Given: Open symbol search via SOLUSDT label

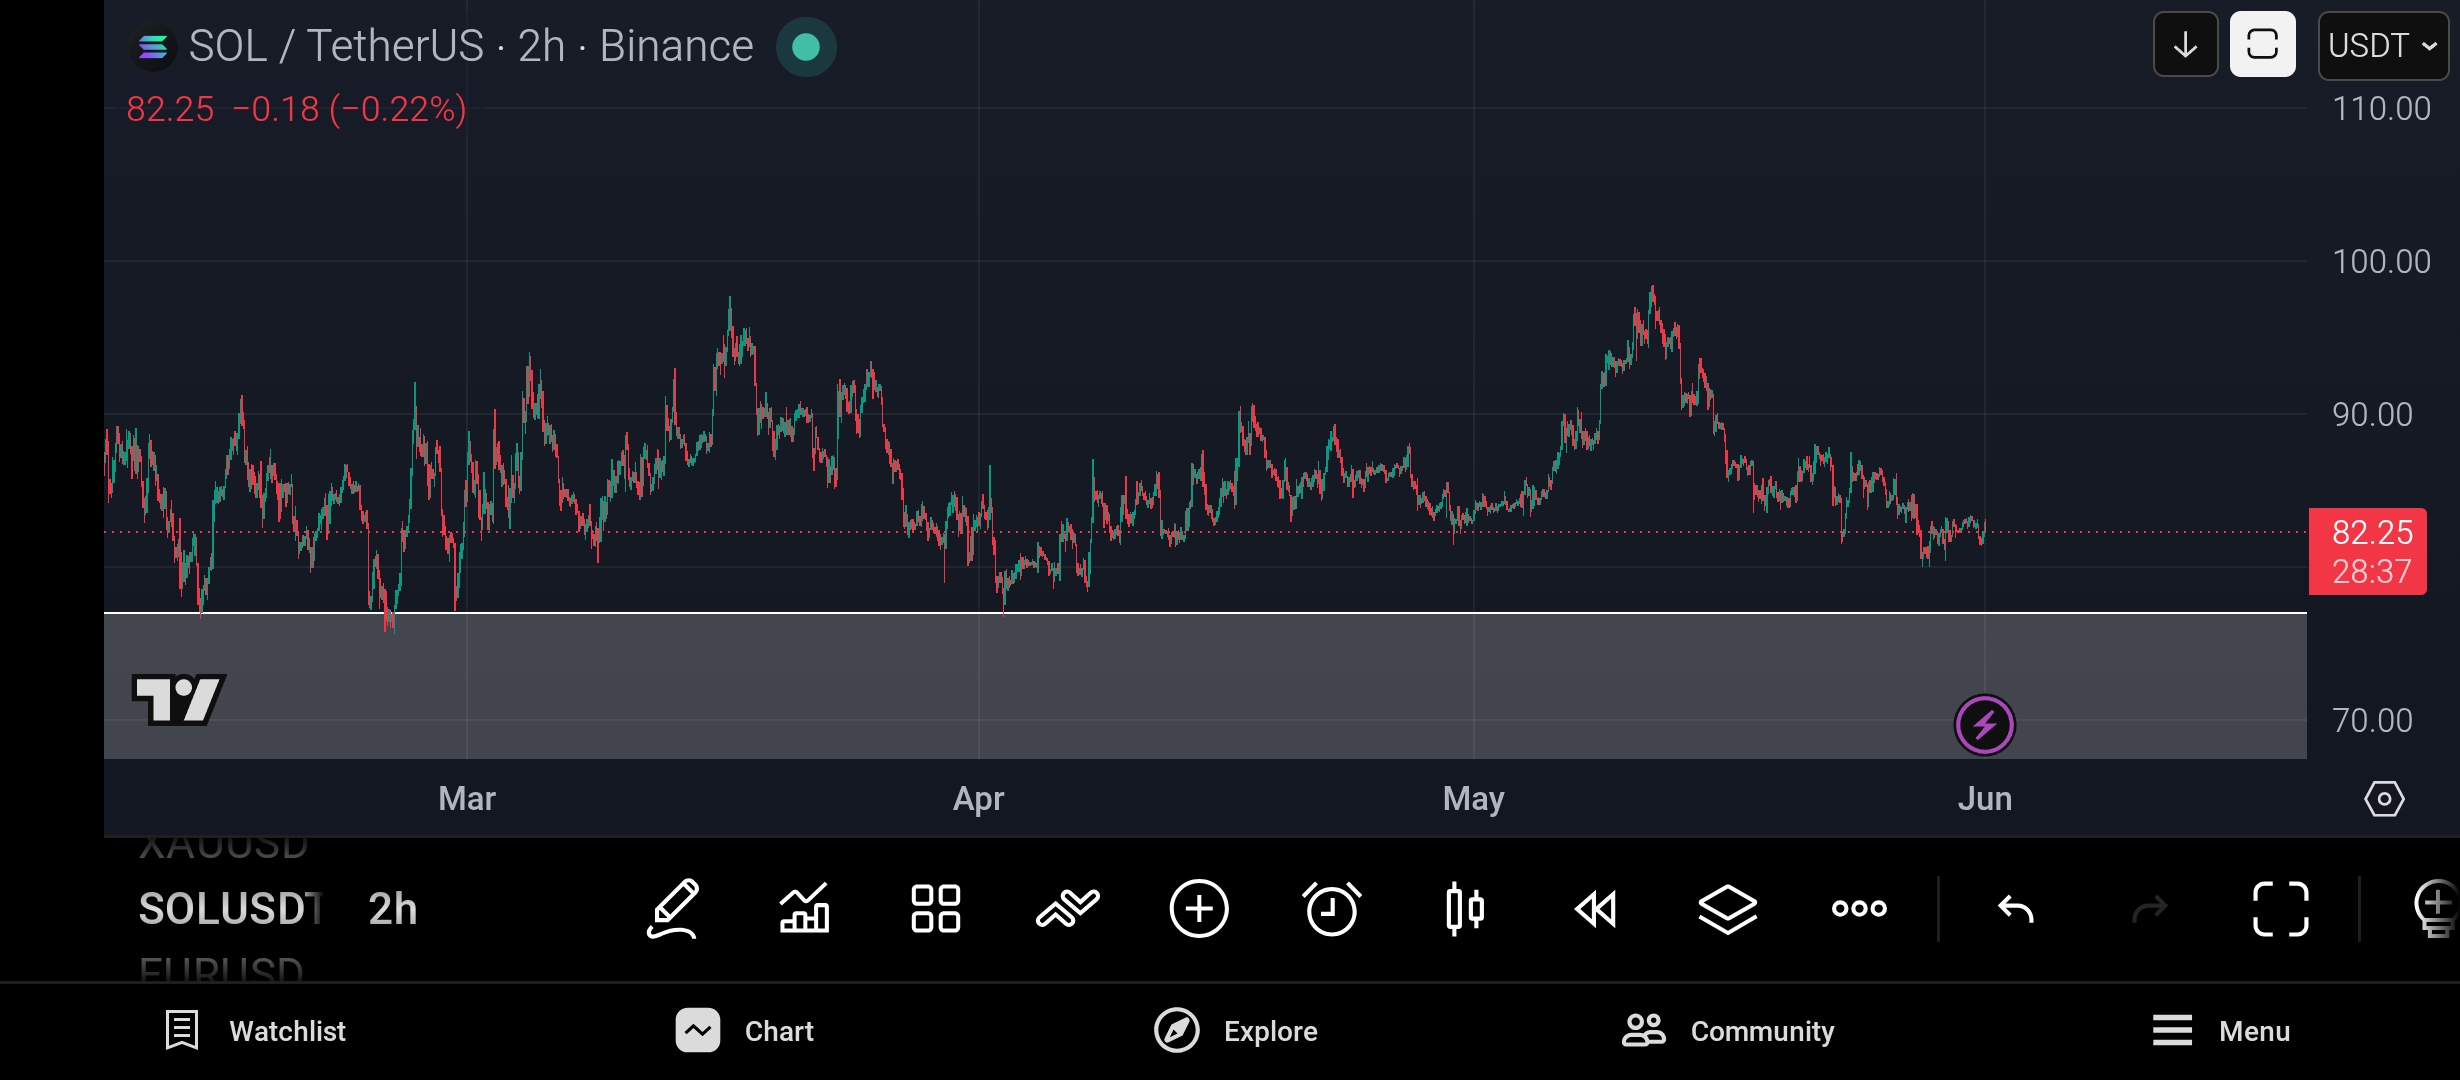Looking at the screenshot, I should click(230, 909).
